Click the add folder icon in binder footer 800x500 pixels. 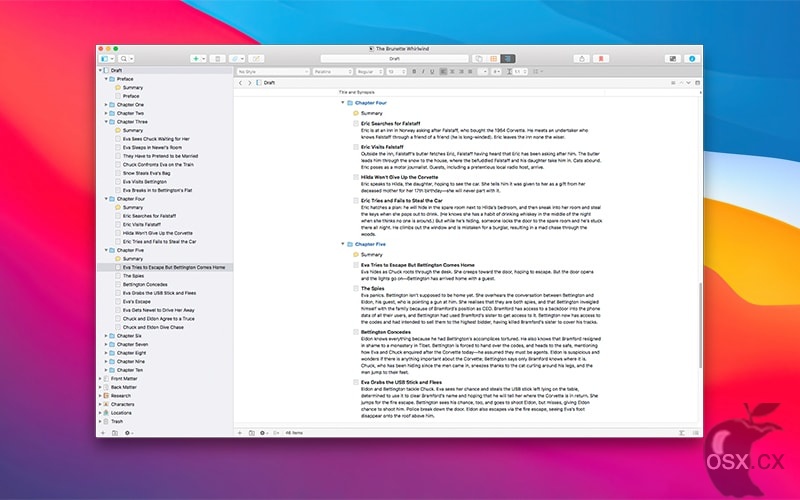115,433
